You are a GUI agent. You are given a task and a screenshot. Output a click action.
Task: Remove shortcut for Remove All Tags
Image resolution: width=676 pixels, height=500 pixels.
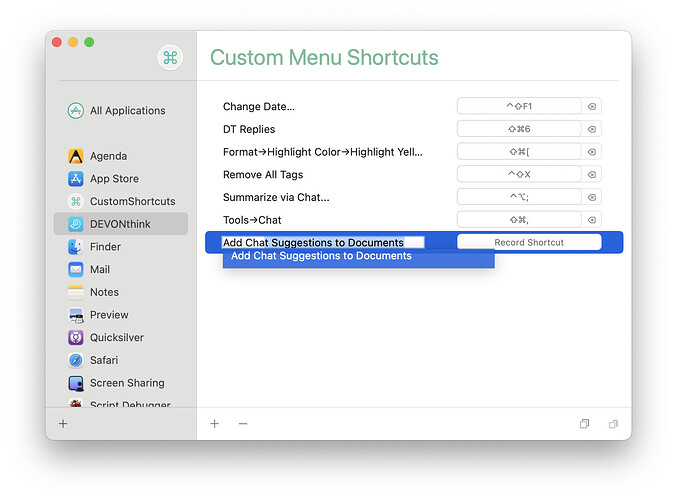[x=591, y=174]
